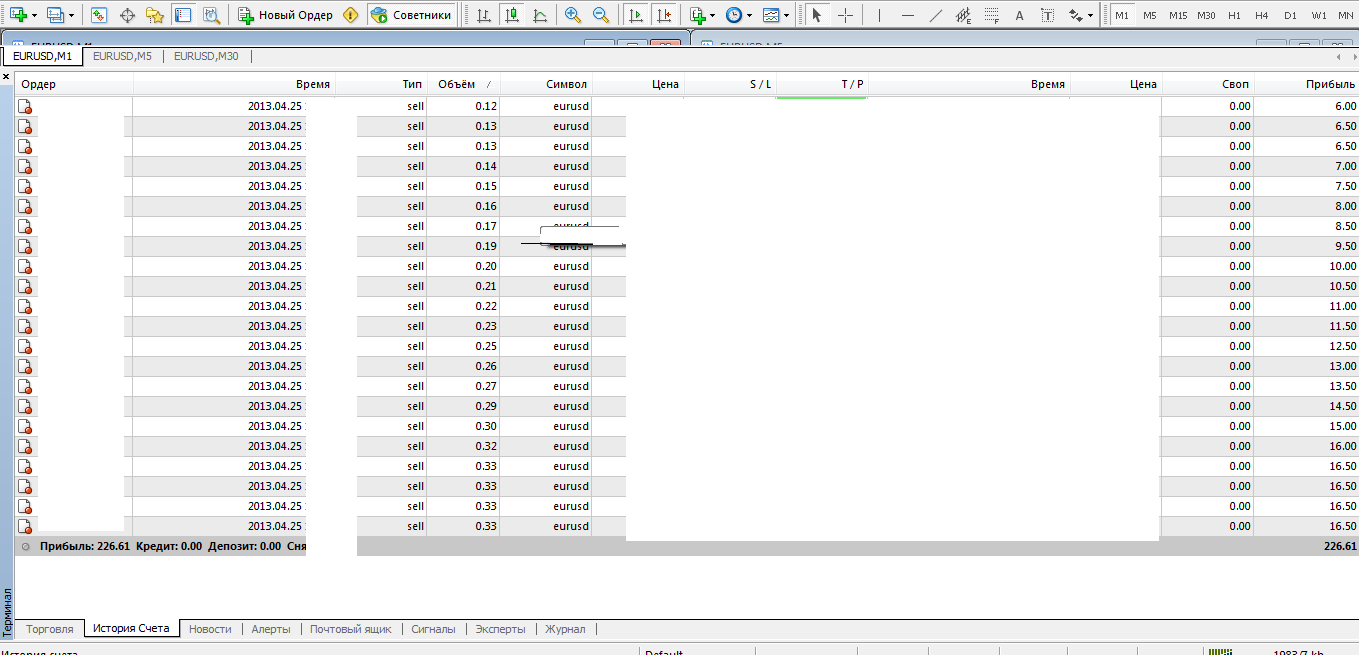The height and width of the screenshot is (655, 1359).
Task: Open the Templates icon
Action: [x=770, y=15]
